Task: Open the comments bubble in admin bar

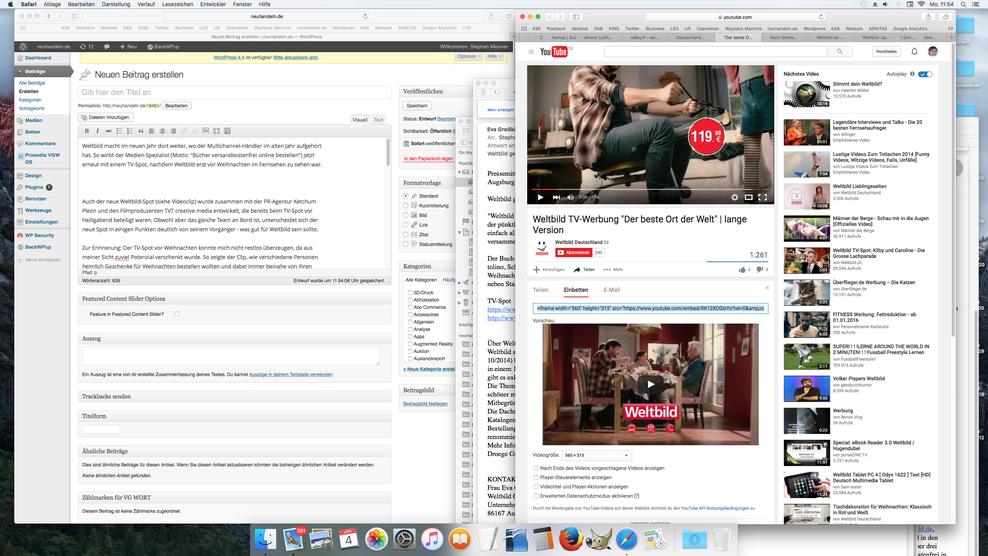Action: (106, 47)
